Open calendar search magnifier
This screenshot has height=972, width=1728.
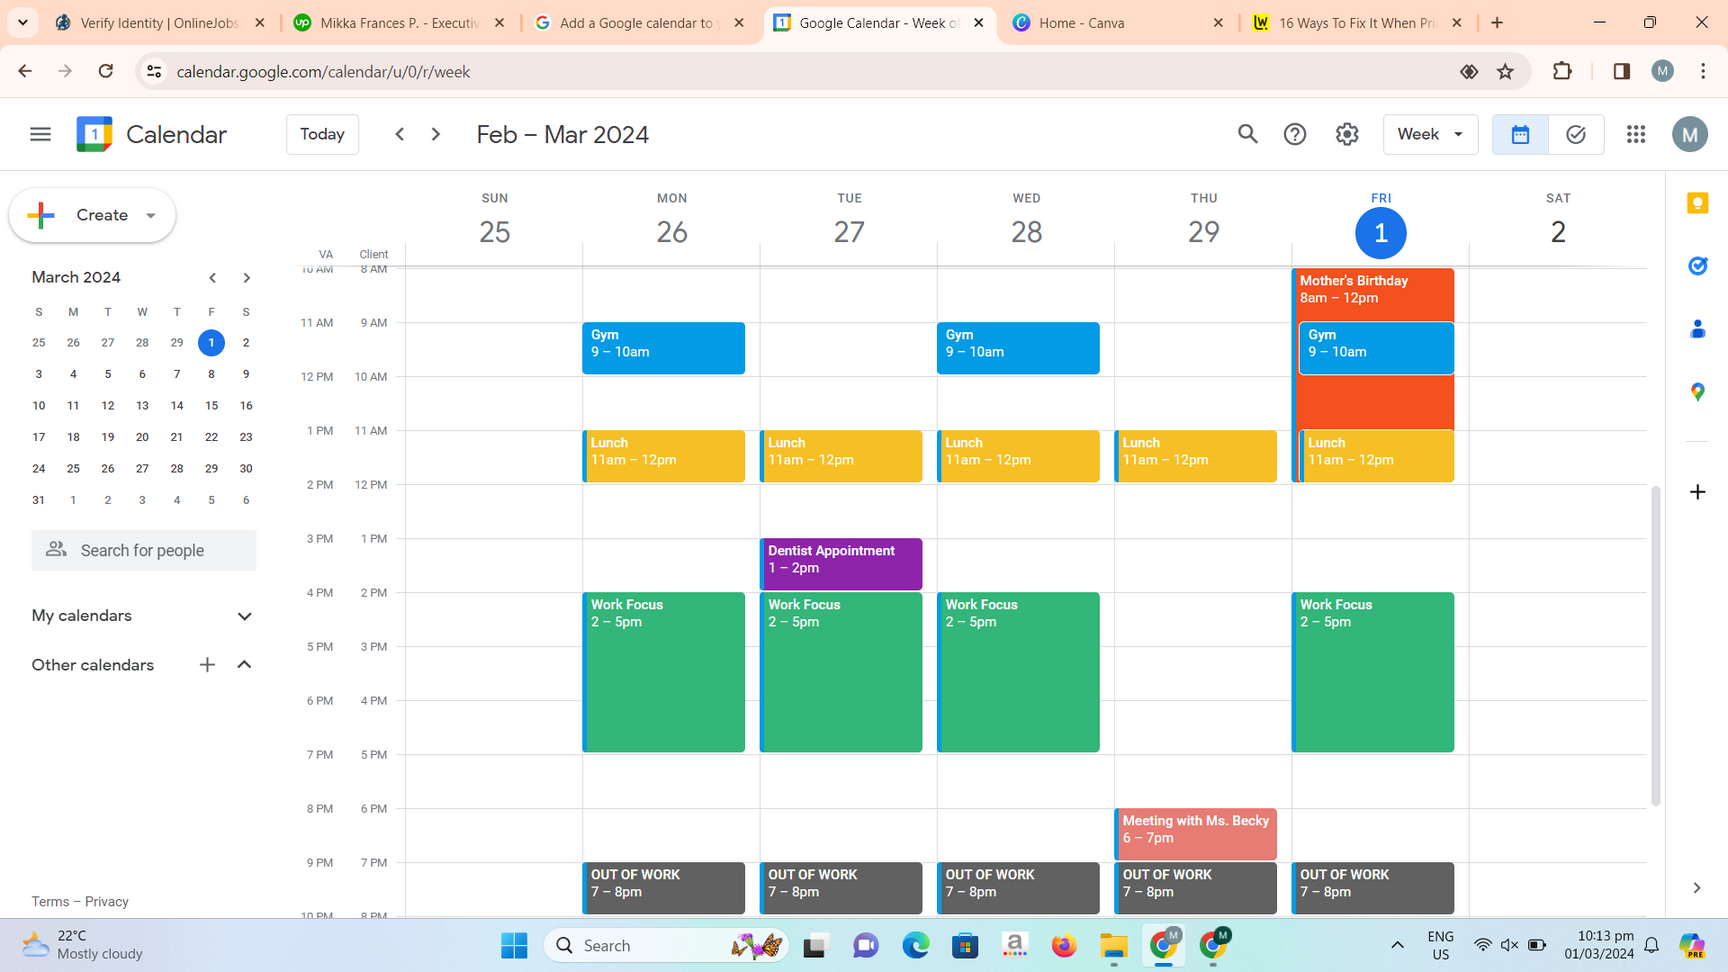pyautogui.click(x=1247, y=134)
